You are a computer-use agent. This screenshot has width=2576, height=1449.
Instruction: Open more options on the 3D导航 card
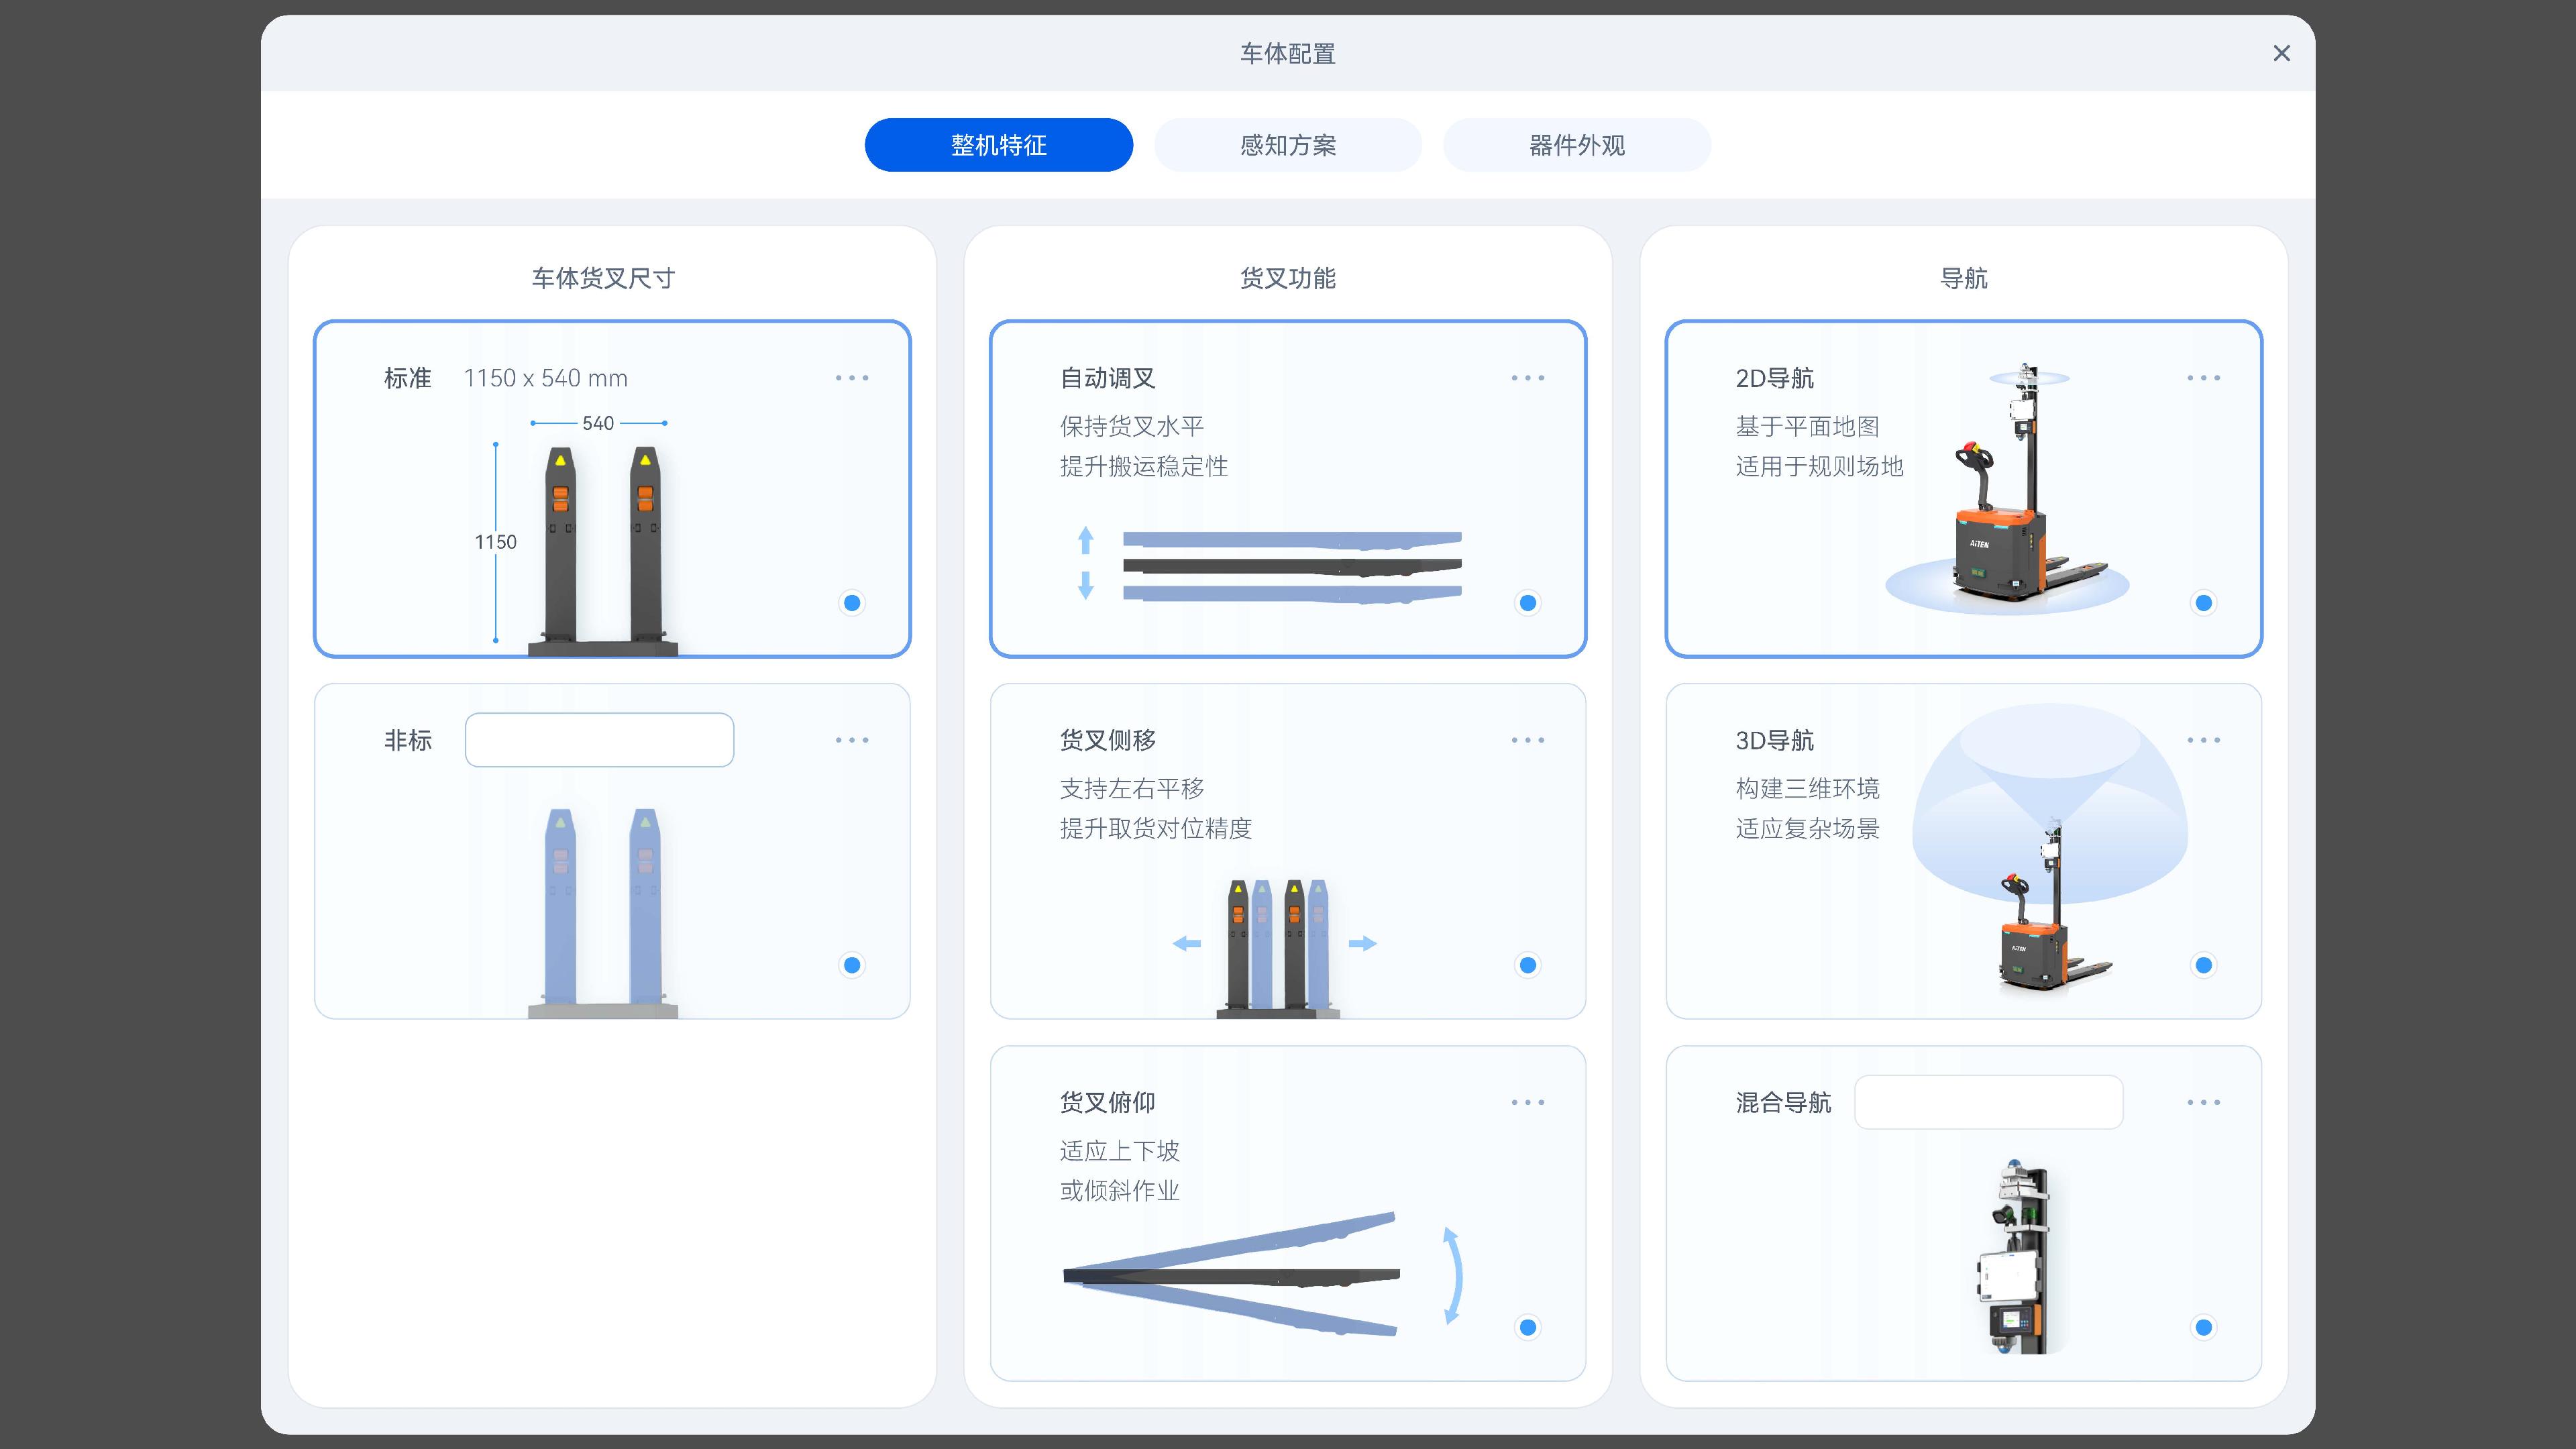point(2204,739)
